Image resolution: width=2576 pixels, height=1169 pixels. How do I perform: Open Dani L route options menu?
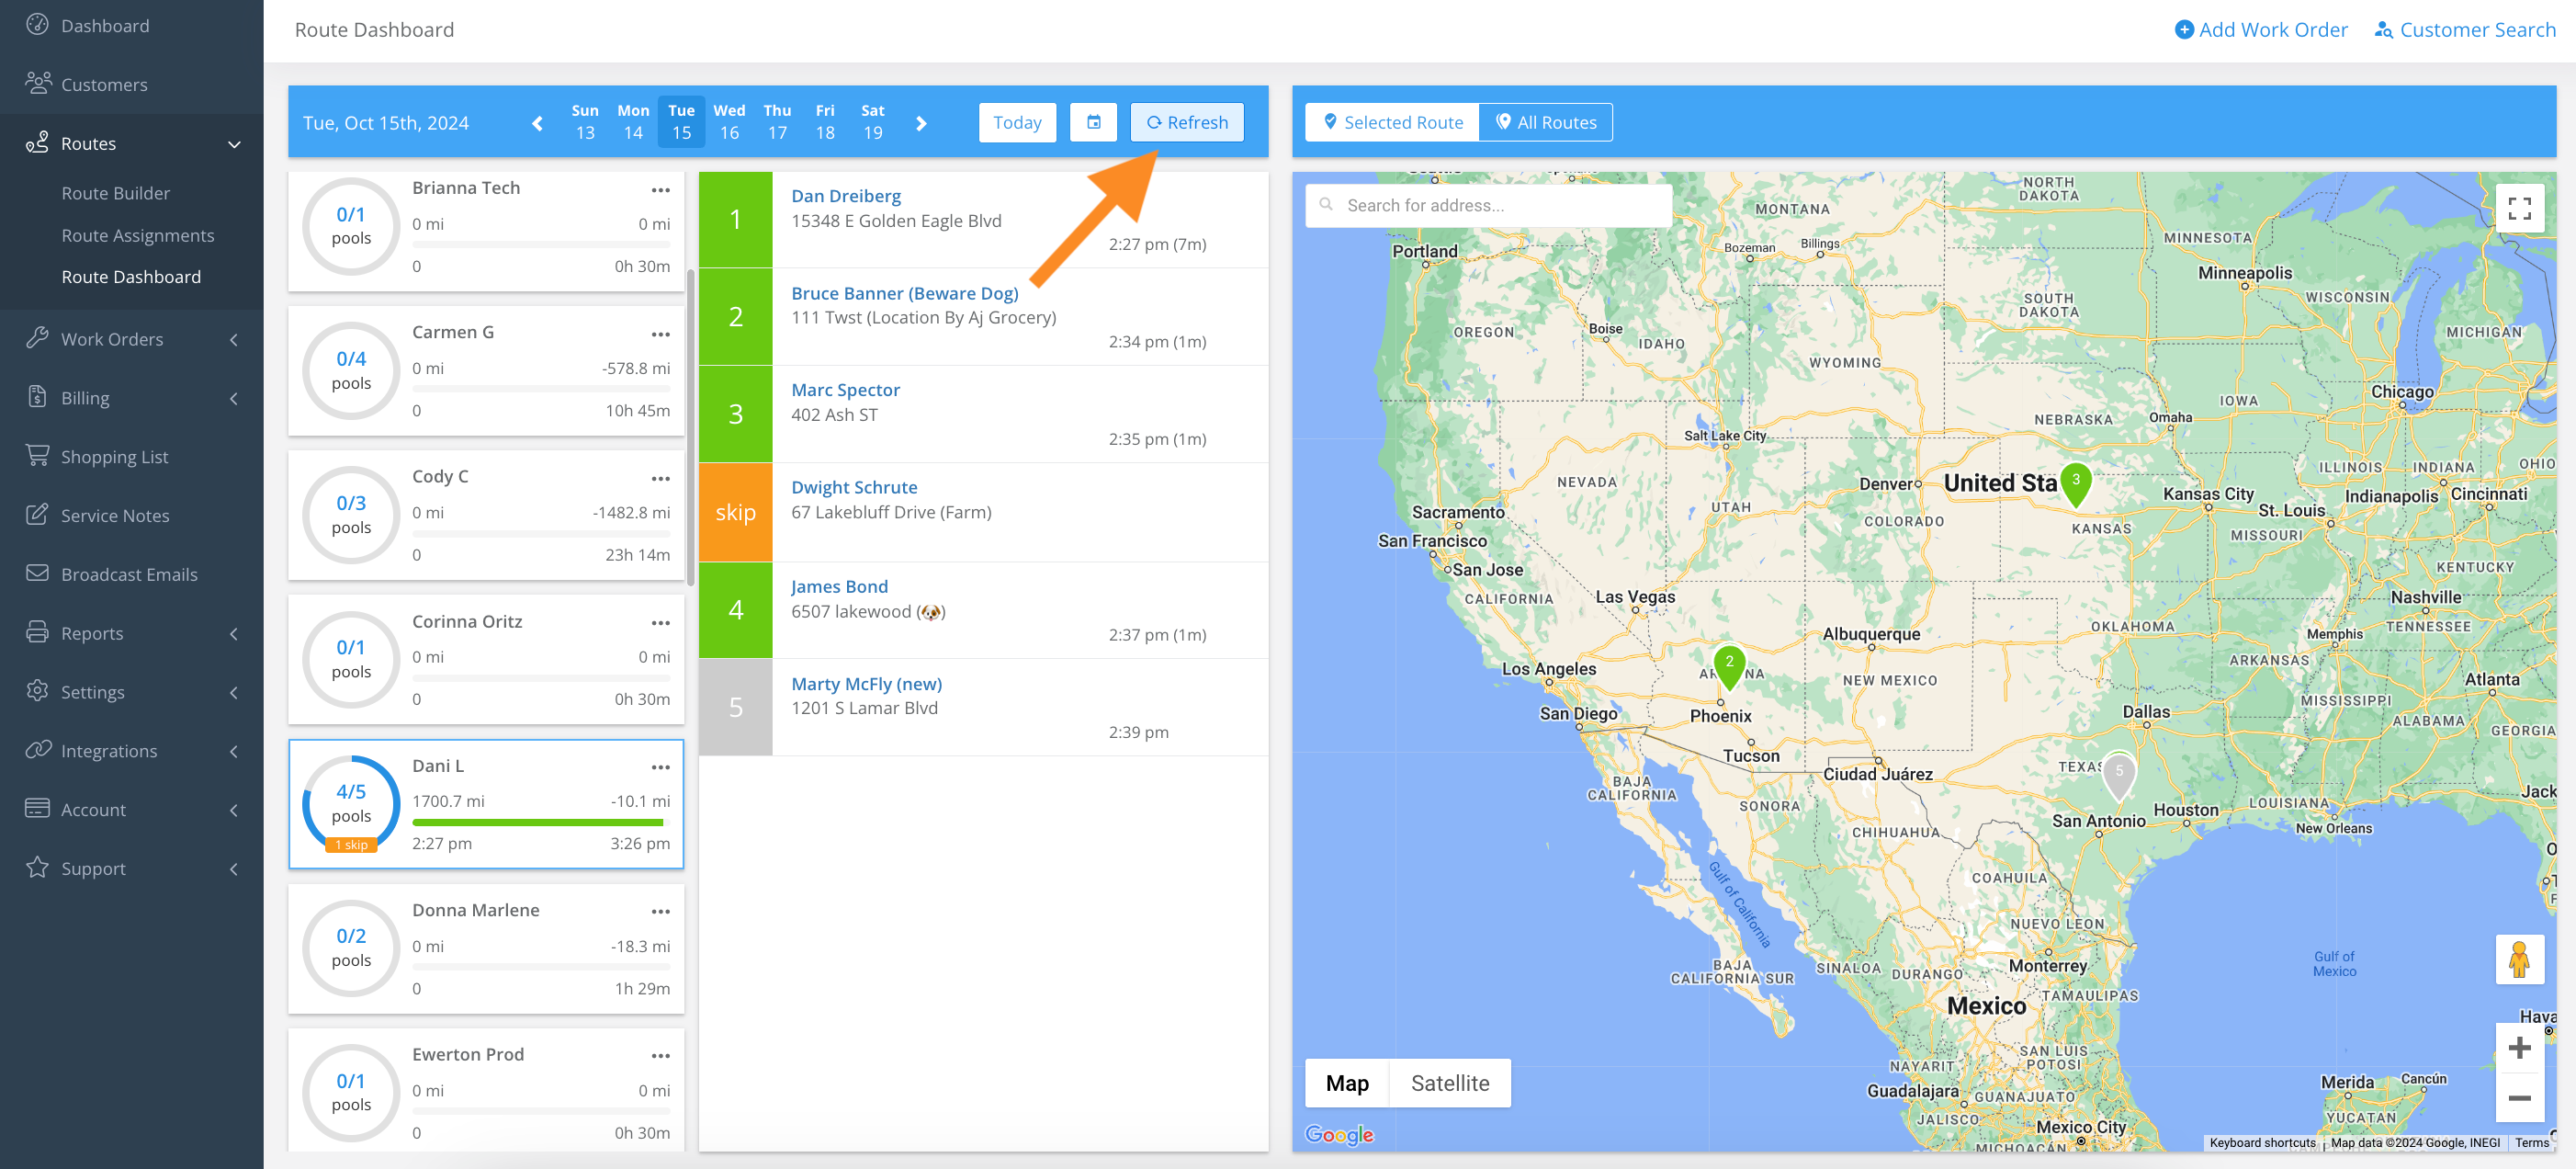pos(660,767)
